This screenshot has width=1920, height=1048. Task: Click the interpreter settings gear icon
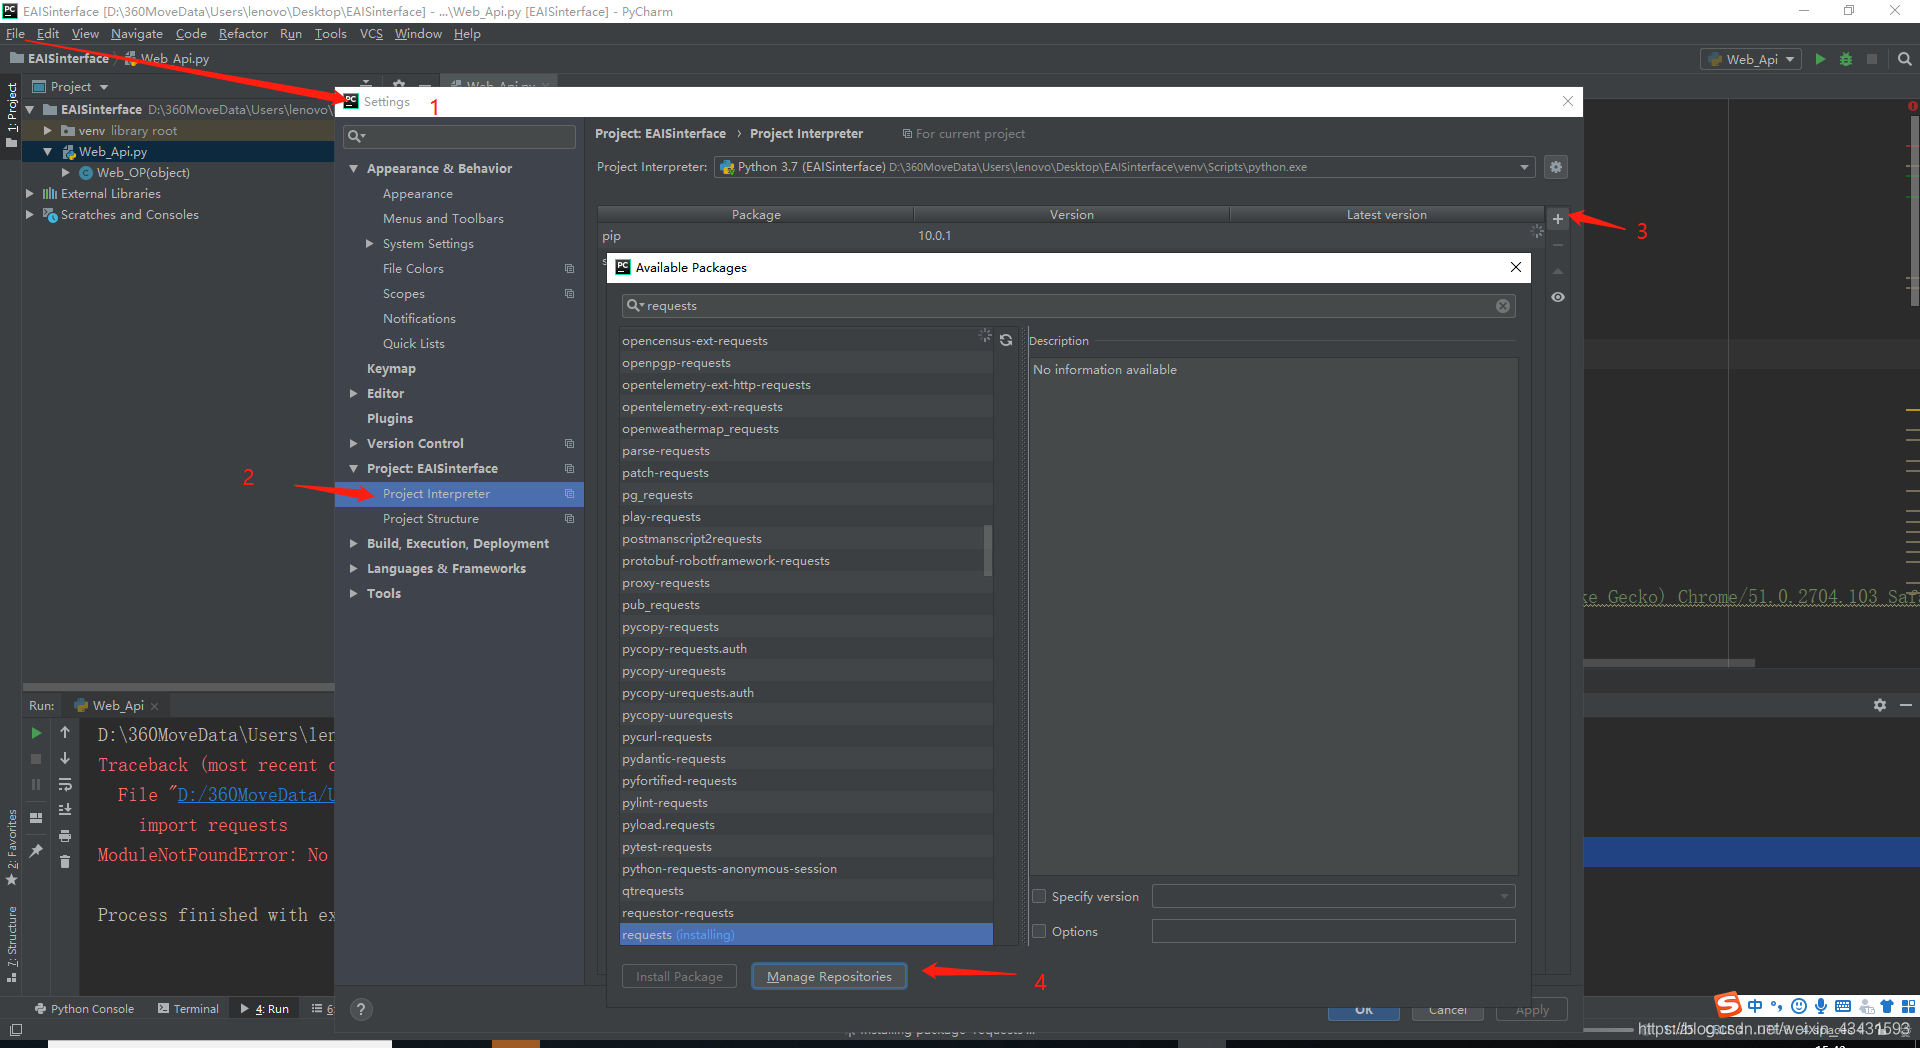coord(1555,167)
